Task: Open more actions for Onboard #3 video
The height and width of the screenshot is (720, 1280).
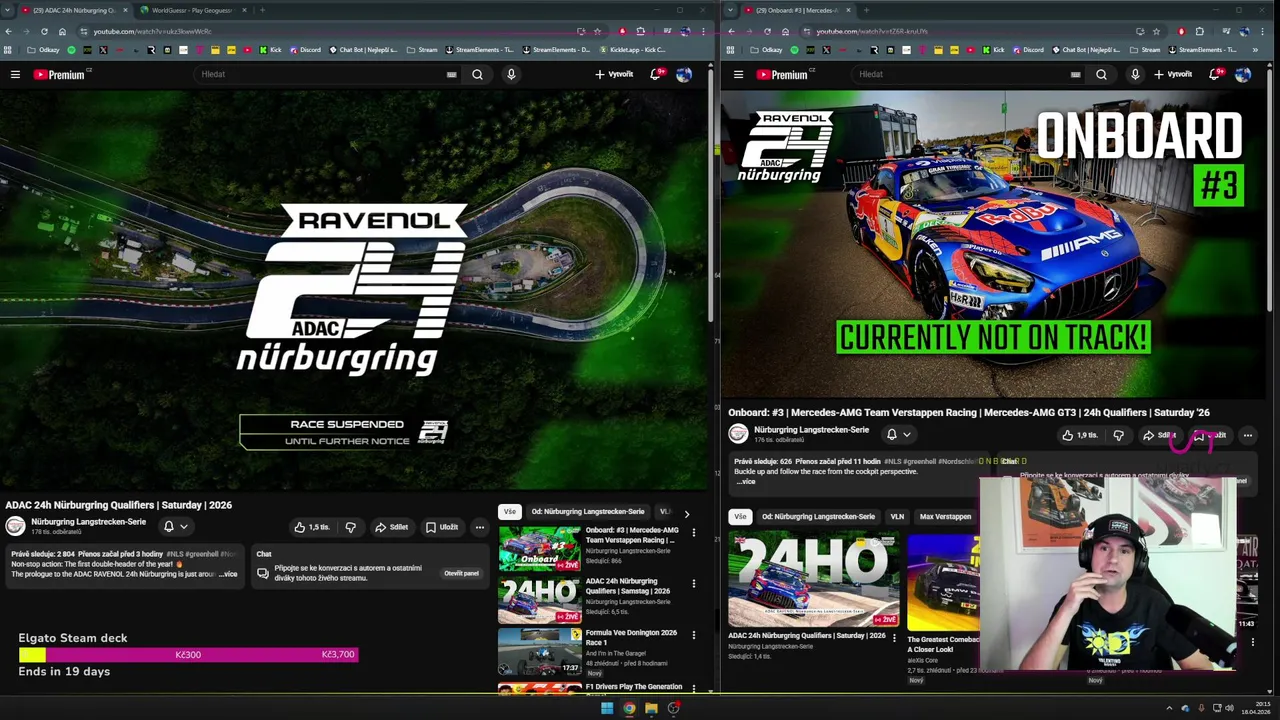Action: [1247, 435]
